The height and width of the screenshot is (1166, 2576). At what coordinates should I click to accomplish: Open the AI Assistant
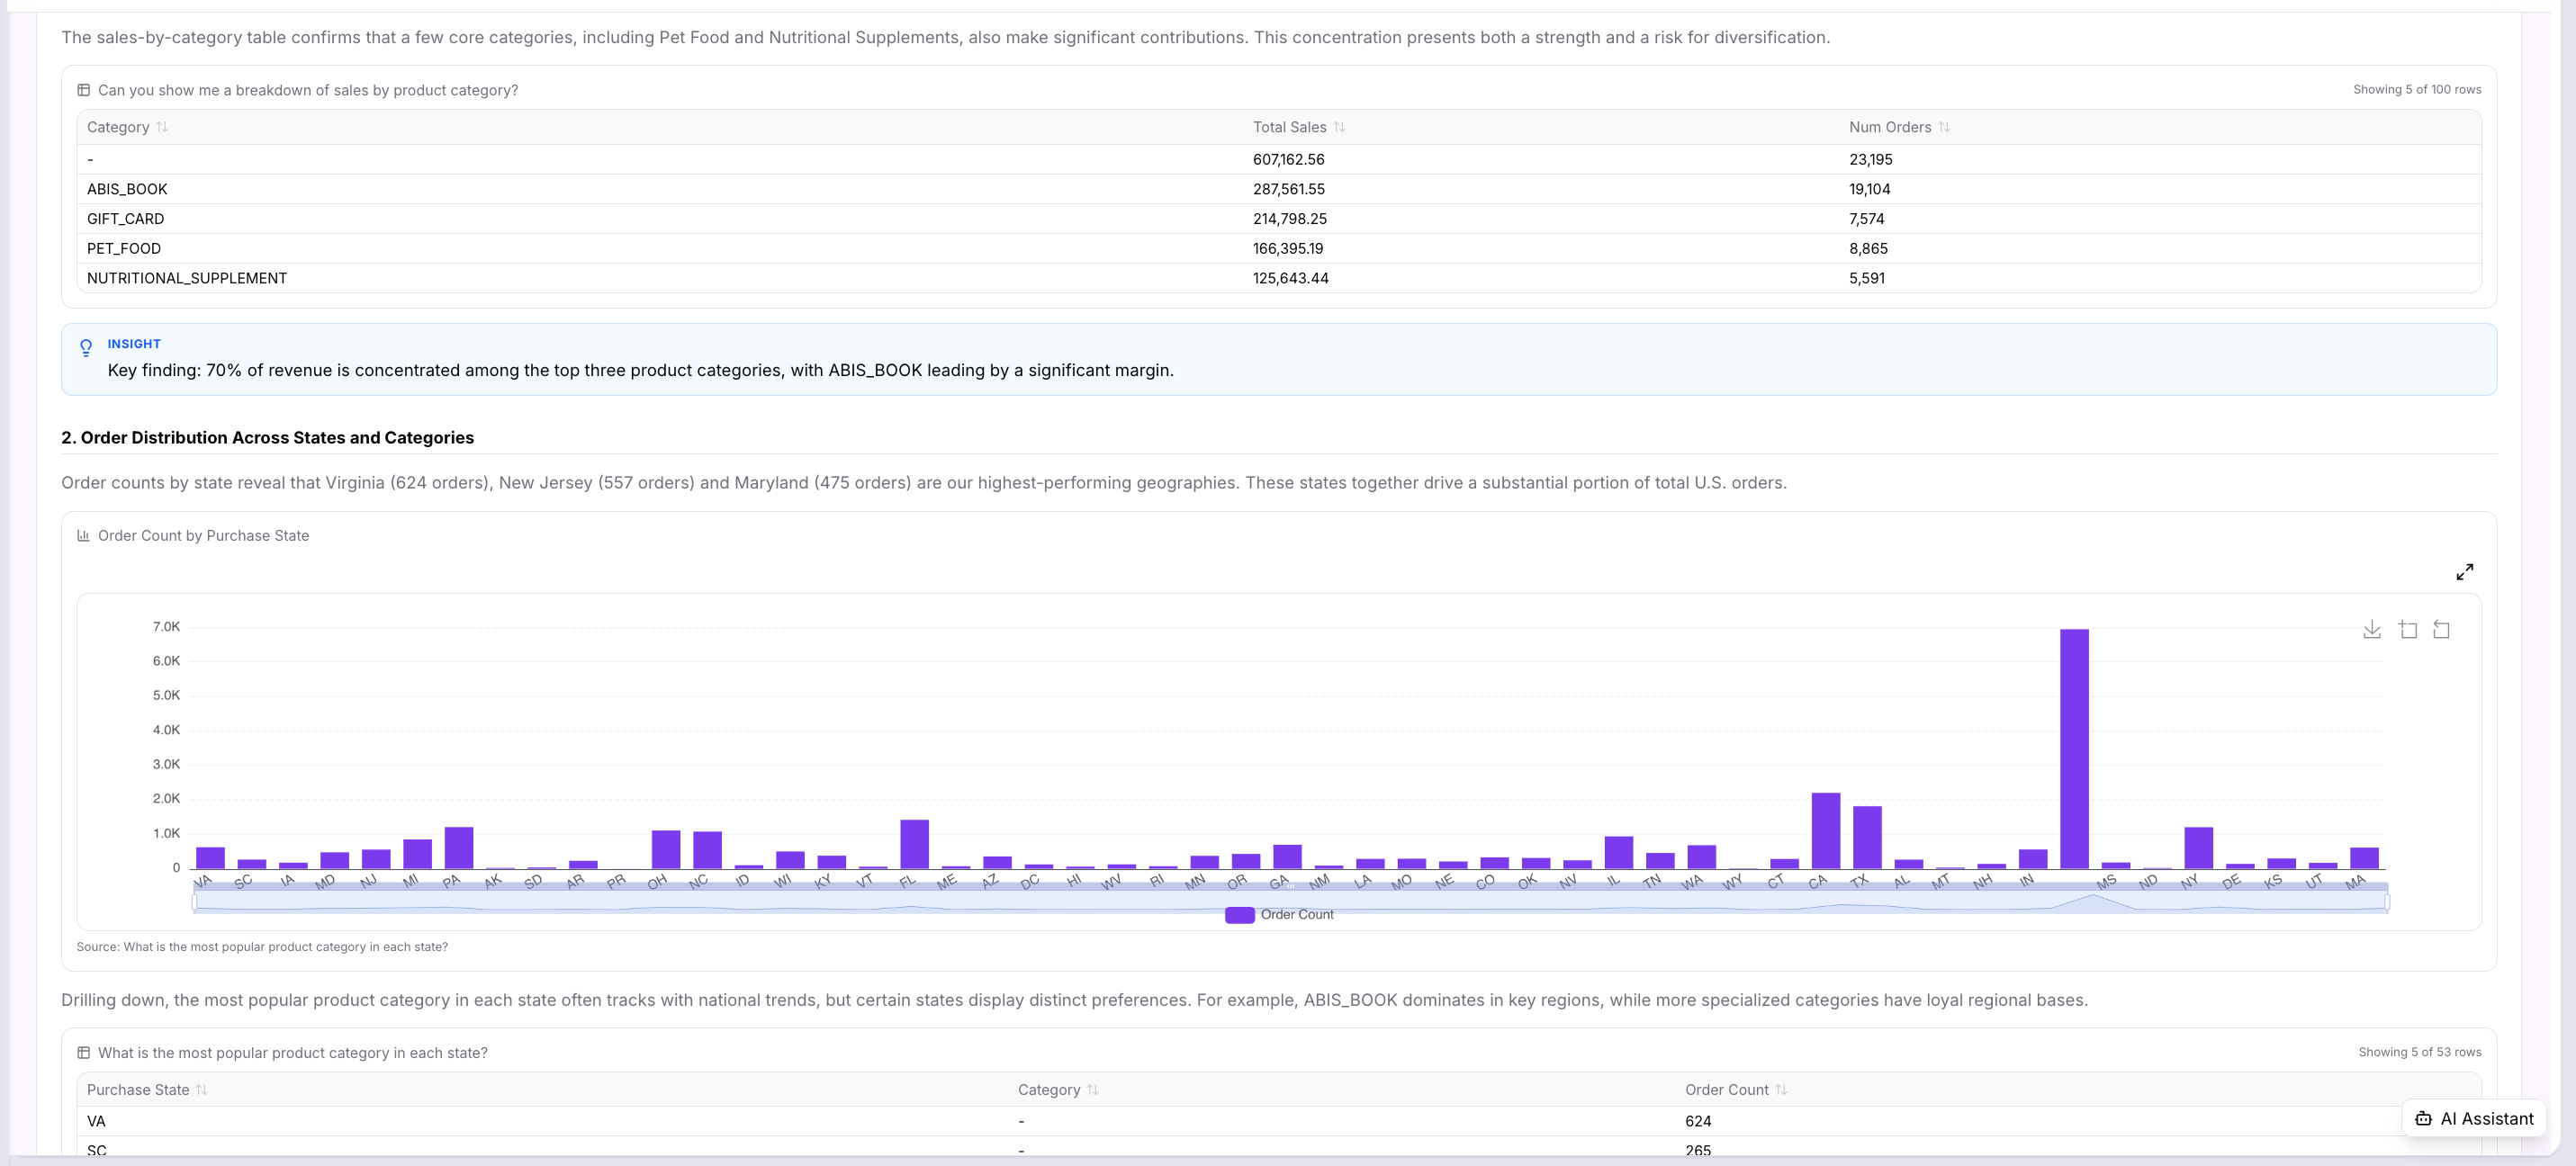point(2474,1118)
